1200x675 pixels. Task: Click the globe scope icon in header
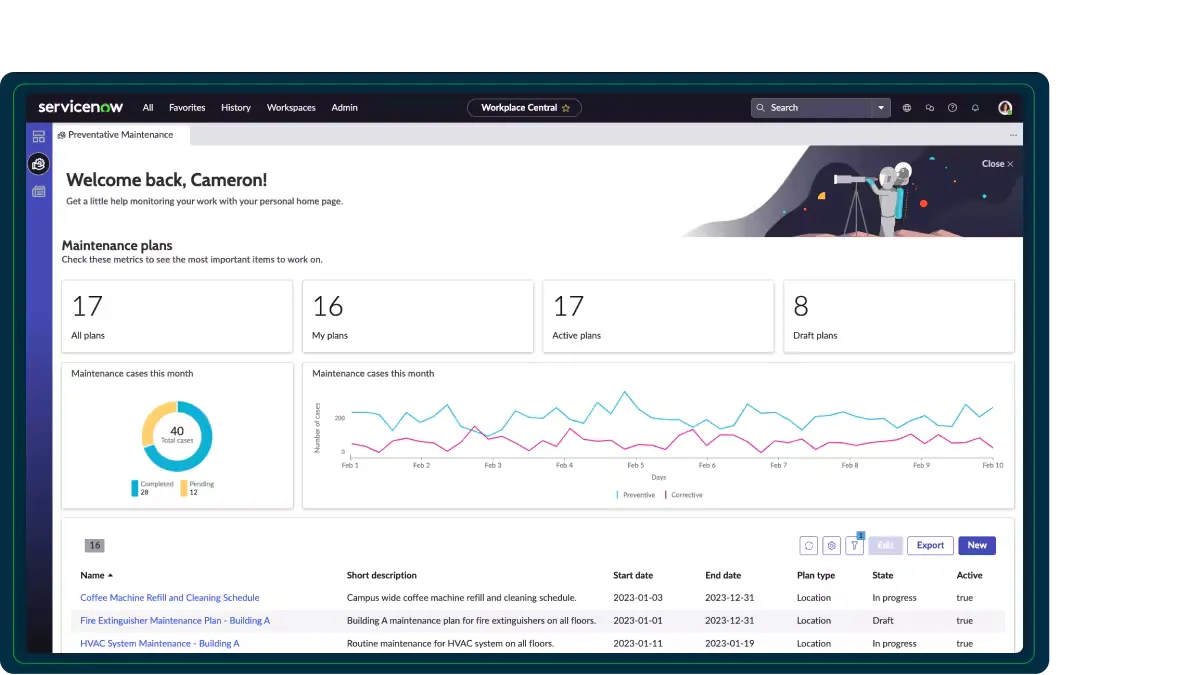tap(907, 108)
